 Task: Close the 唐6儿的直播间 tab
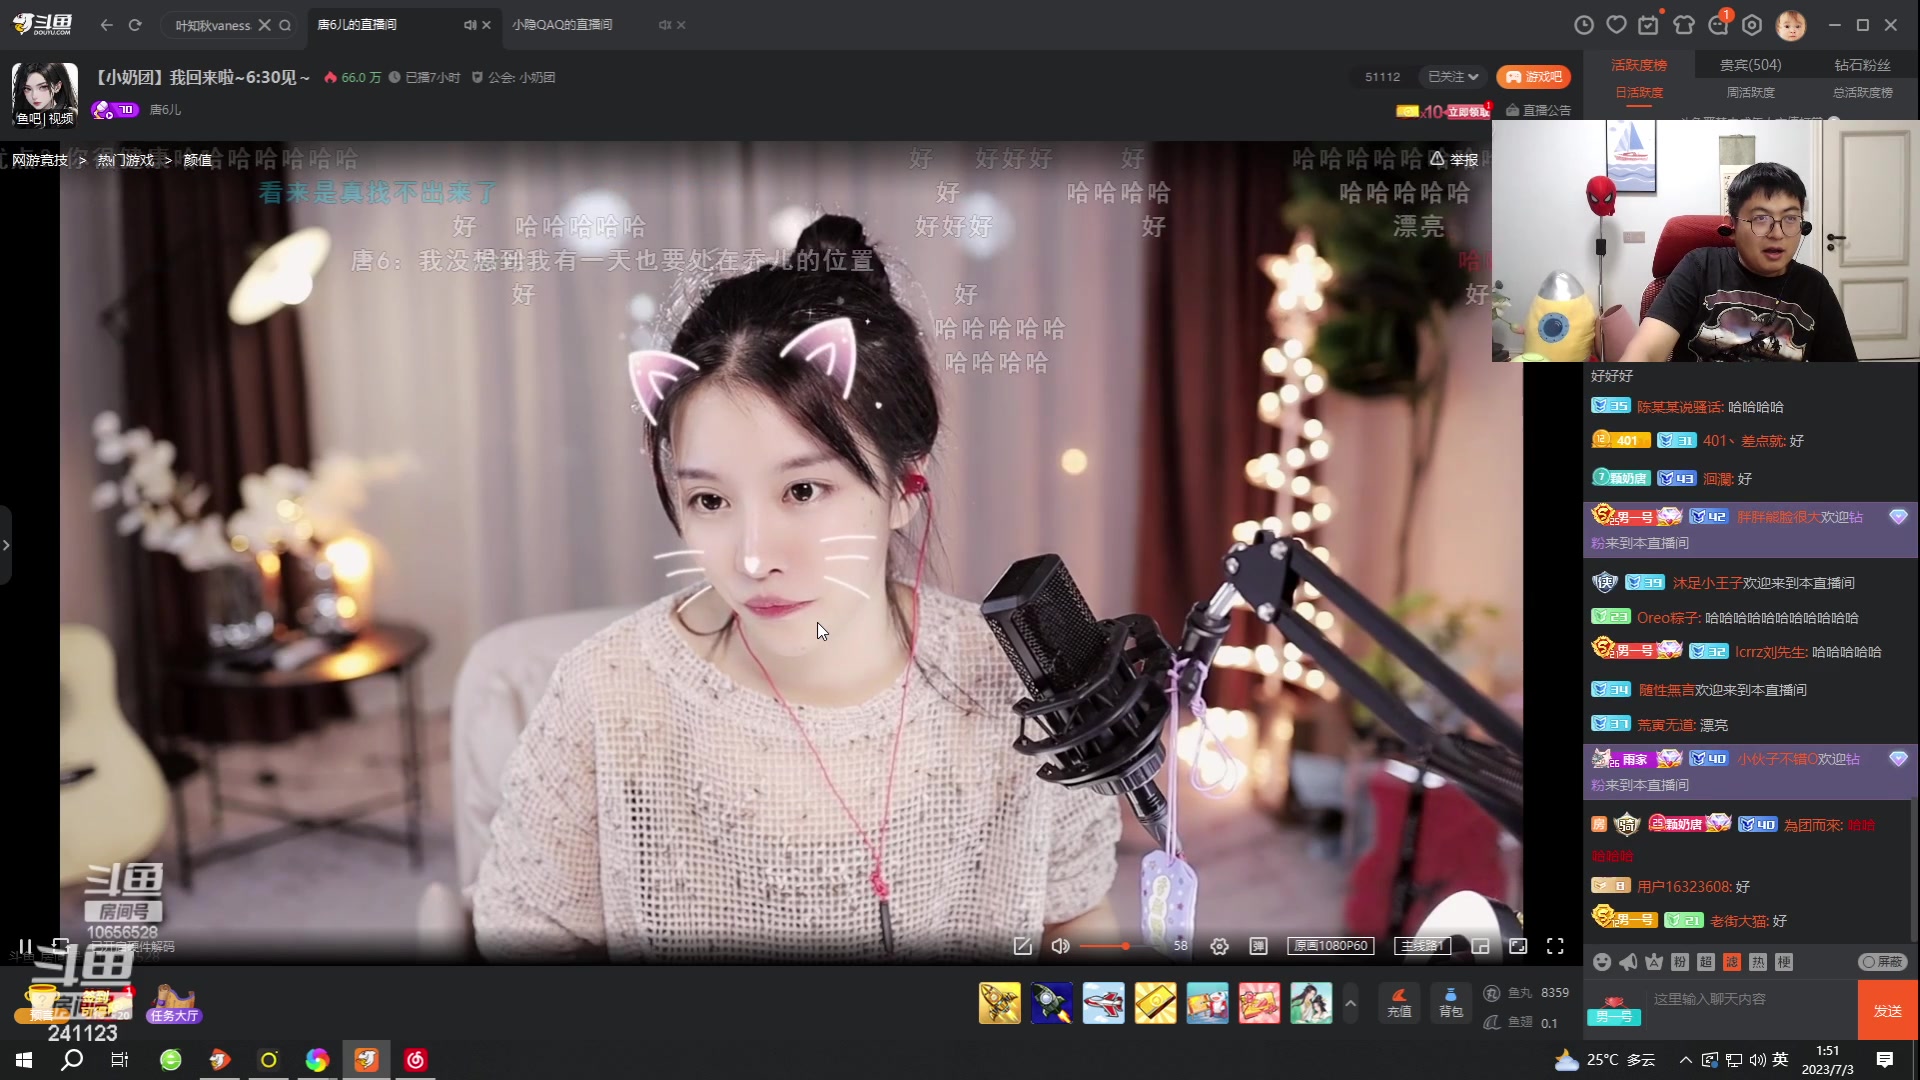pos(487,25)
